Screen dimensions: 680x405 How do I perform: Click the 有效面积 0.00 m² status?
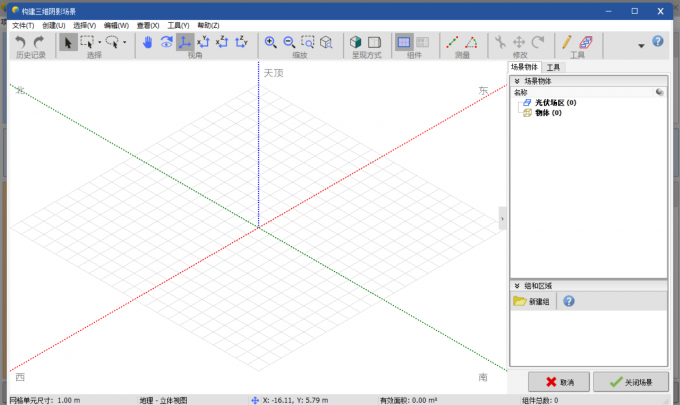pos(409,400)
